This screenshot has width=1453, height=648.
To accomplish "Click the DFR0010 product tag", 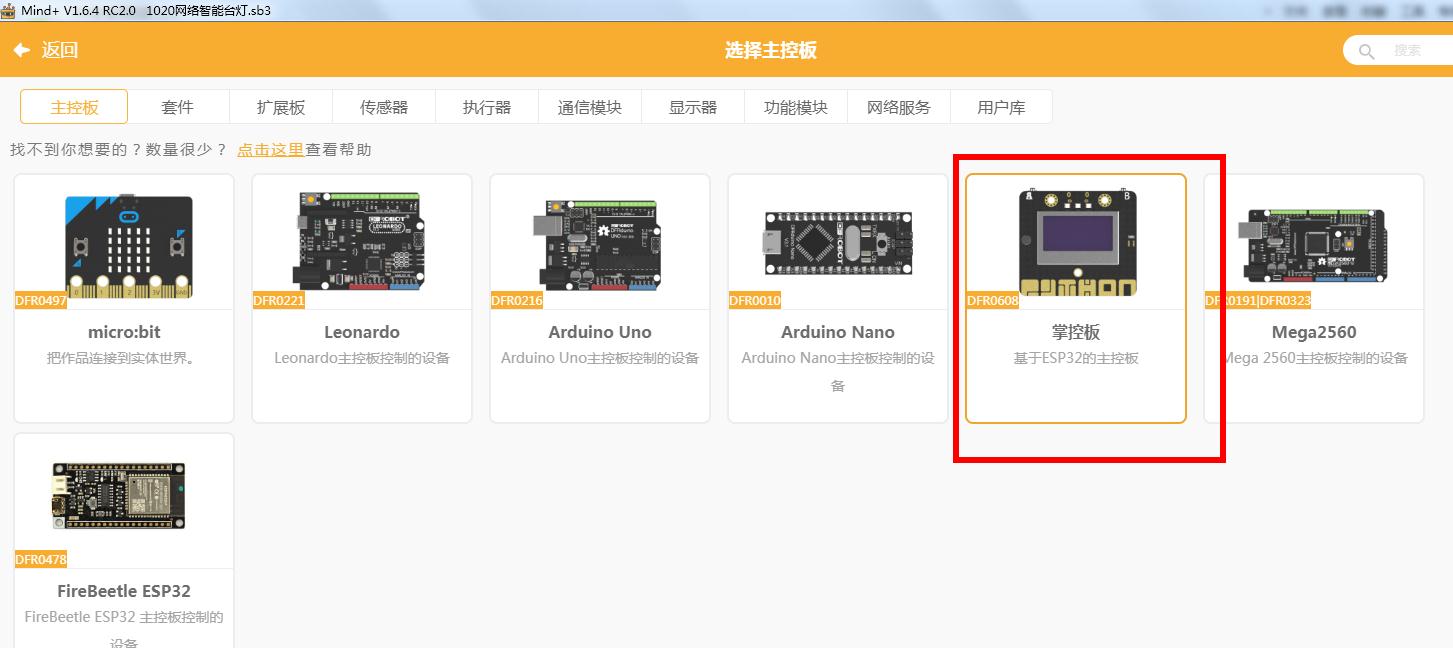I will tap(755, 301).
